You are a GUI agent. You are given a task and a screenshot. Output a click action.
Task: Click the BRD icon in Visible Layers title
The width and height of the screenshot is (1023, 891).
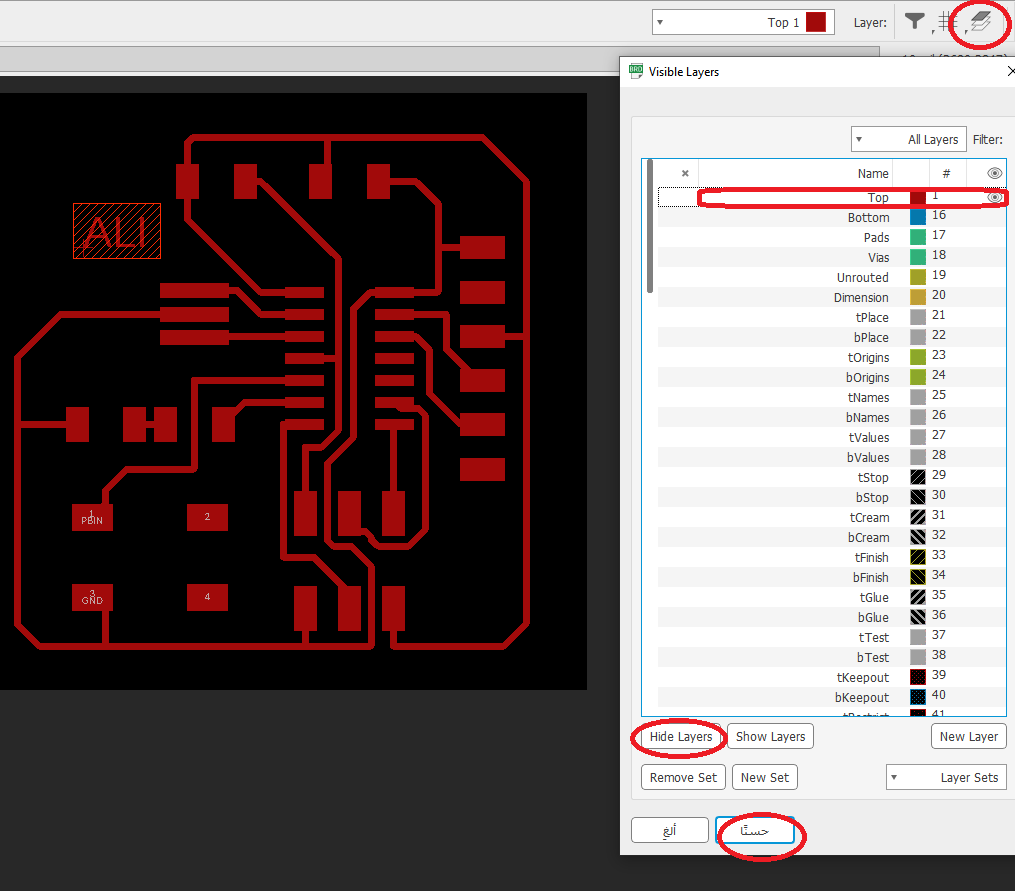[636, 71]
